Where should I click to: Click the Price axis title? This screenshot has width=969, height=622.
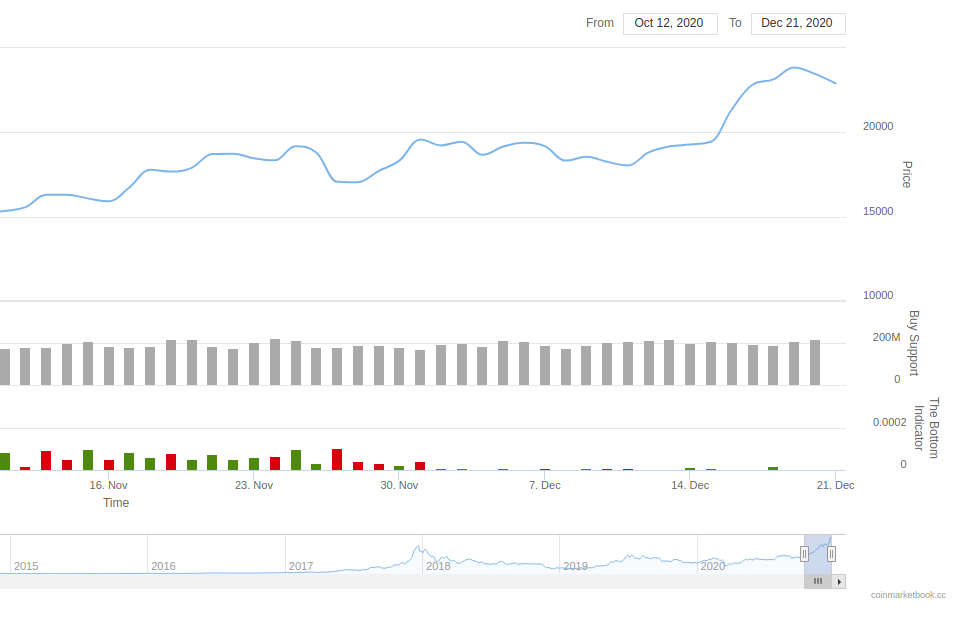907,174
